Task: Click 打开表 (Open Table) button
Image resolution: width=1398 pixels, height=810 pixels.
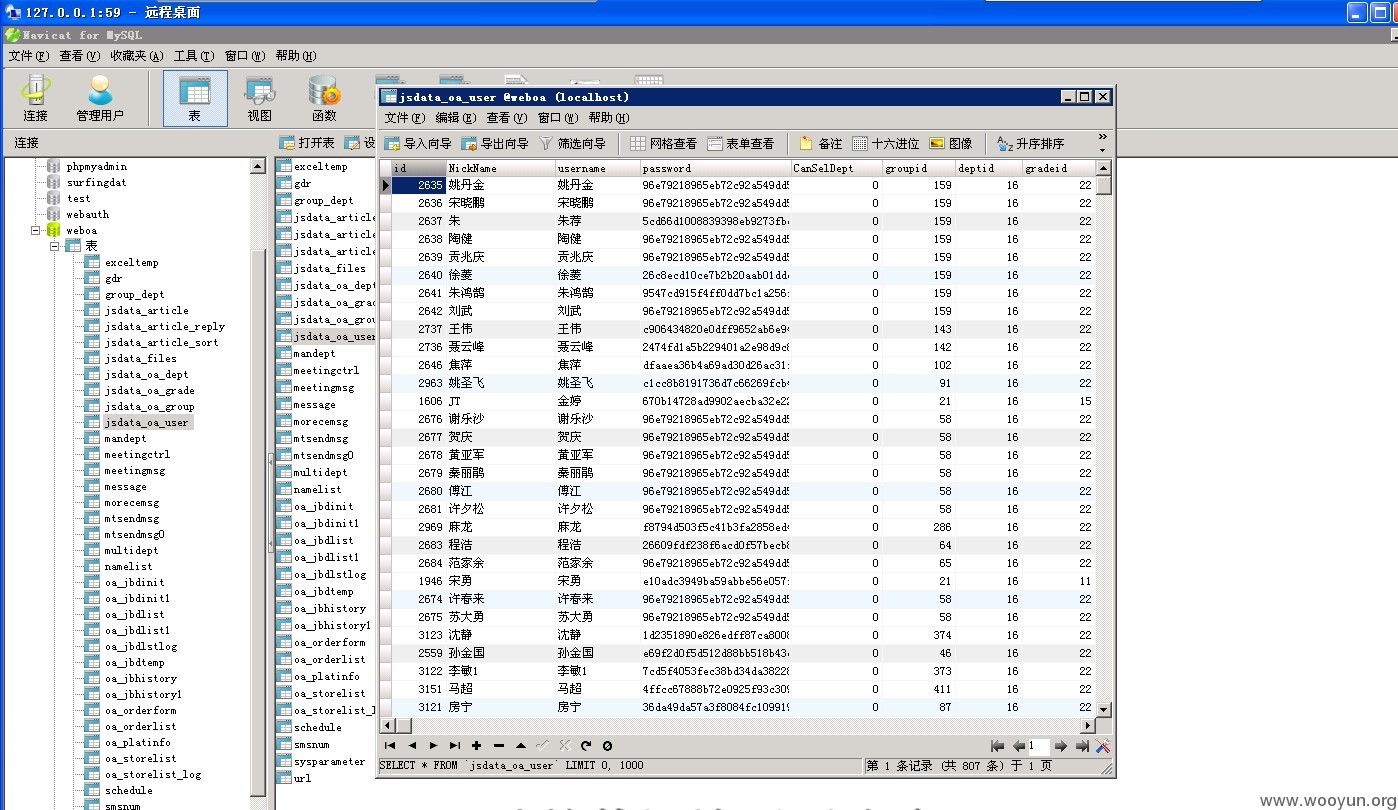Action: pos(307,143)
